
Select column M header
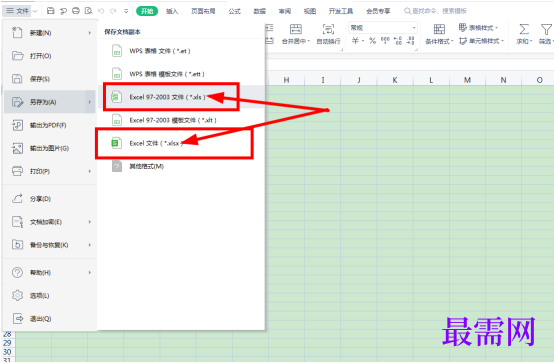pyautogui.click(x=467, y=80)
